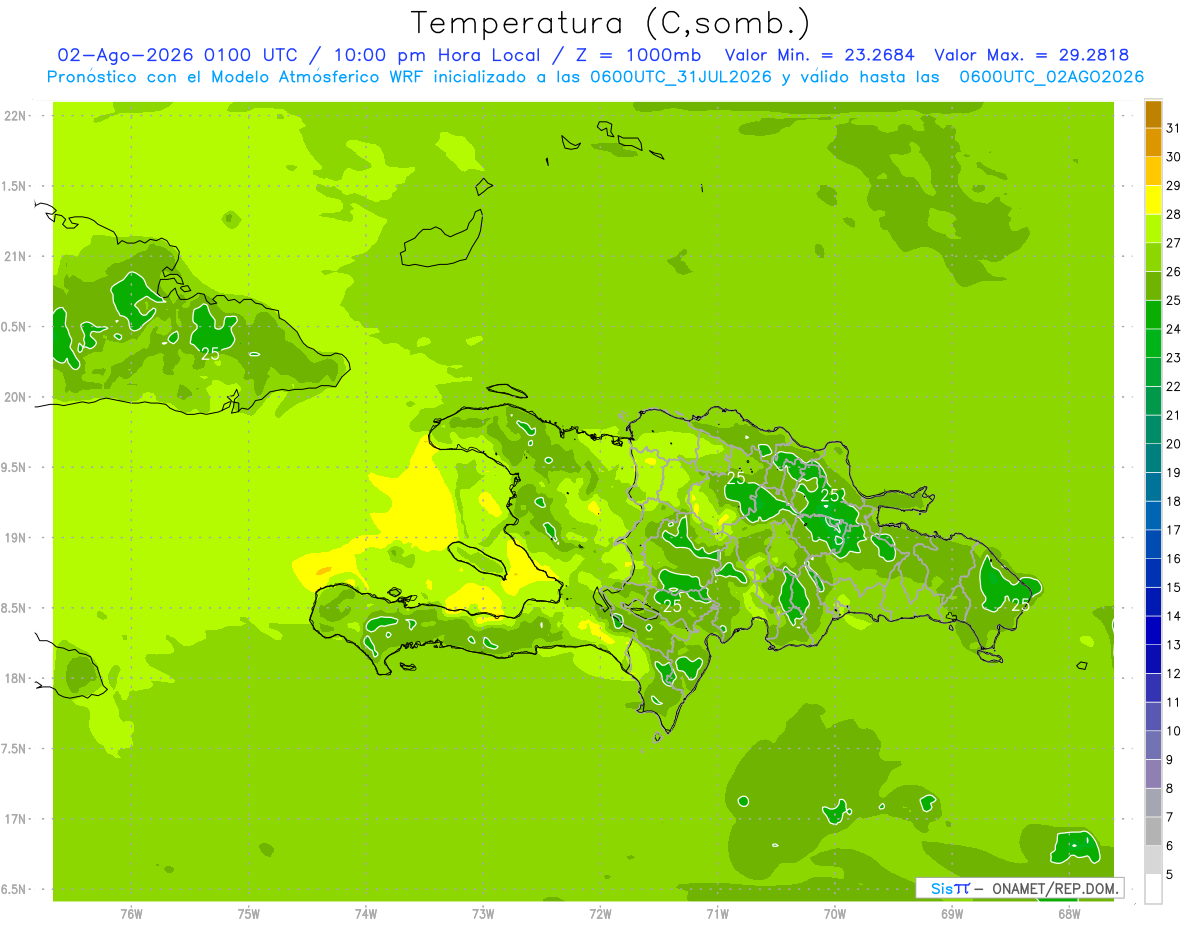
Task: Click the '73W' longitude label
Action: (x=483, y=914)
